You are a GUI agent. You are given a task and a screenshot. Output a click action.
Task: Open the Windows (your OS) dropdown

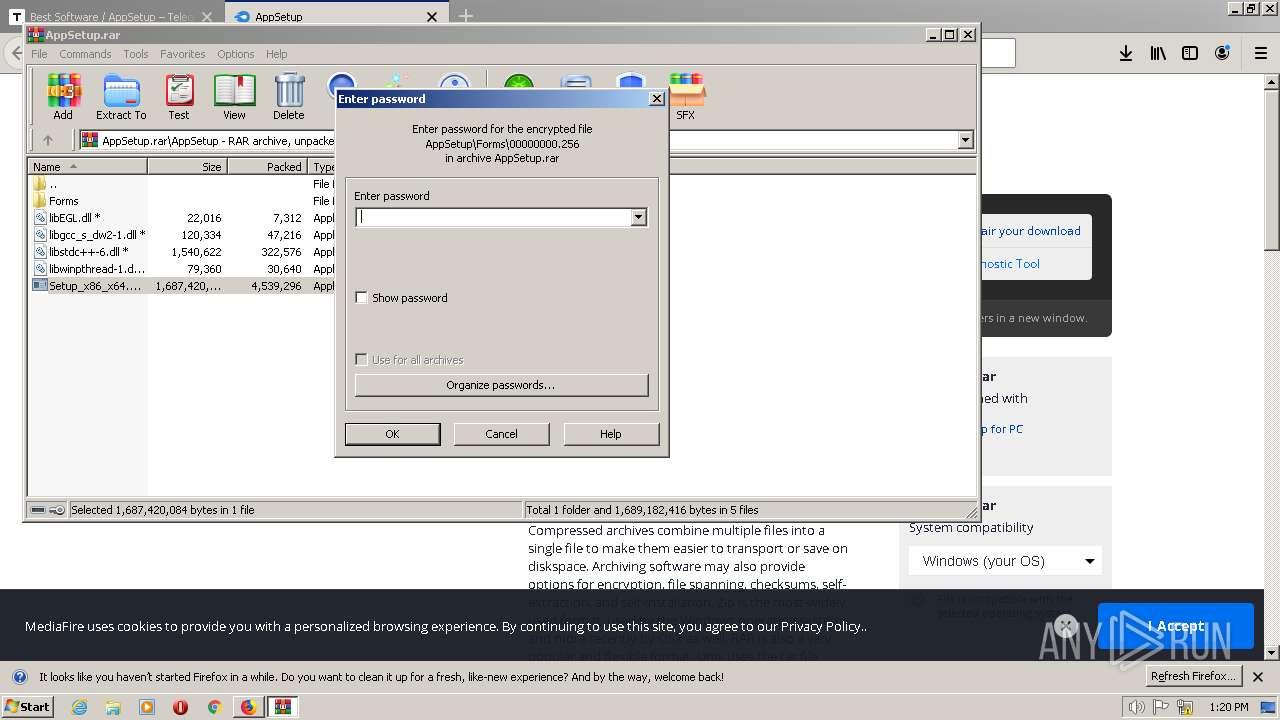(x=1005, y=561)
